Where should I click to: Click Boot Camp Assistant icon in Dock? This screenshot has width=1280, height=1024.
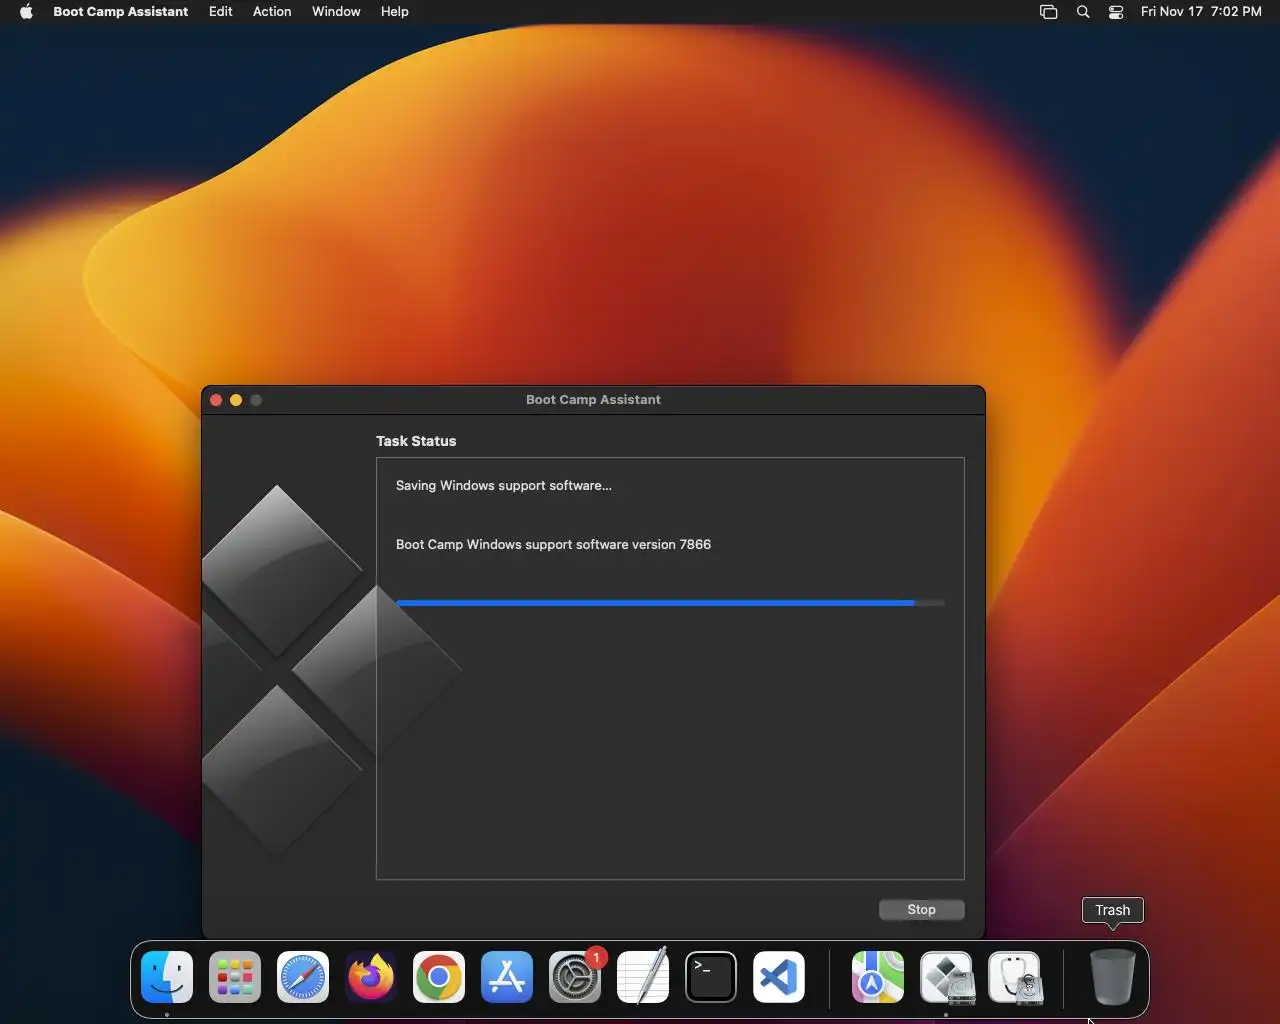point(946,977)
